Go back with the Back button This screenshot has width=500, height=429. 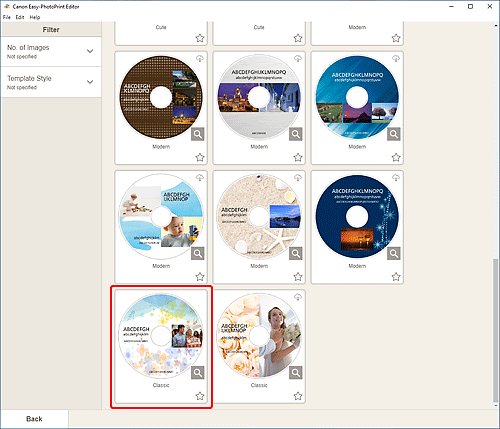click(x=34, y=419)
